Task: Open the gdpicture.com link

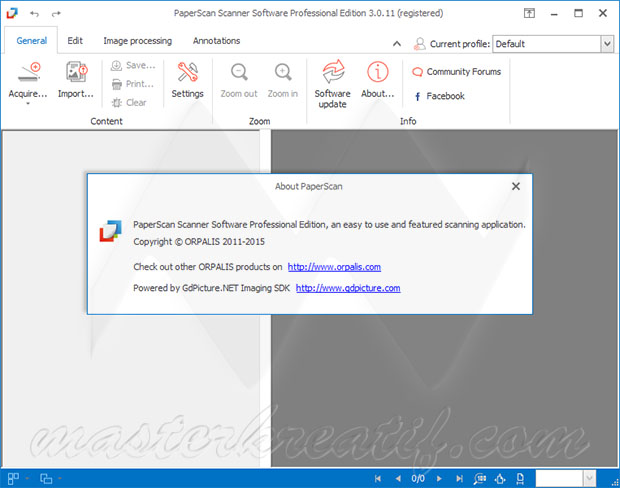Action: pyautogui.click(x=348, y=288)
